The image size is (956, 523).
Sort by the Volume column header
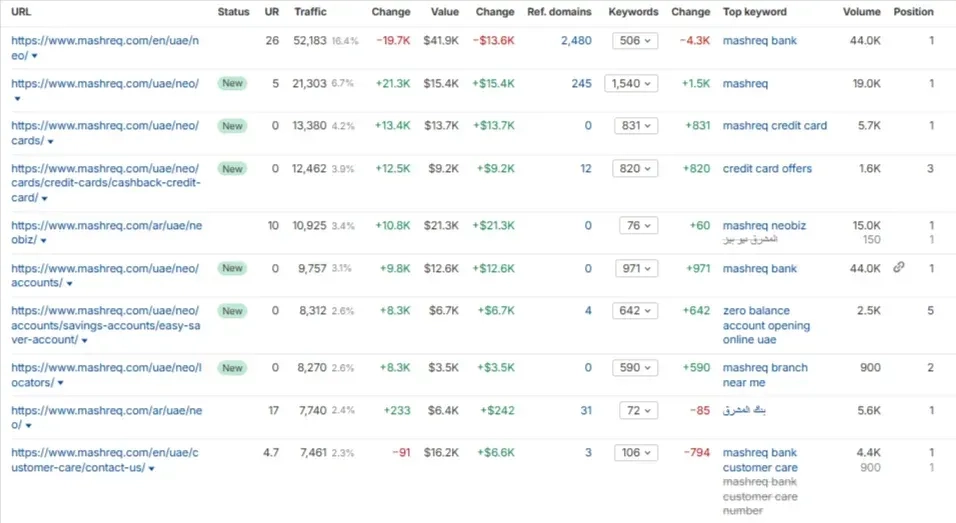coord(861,12)
